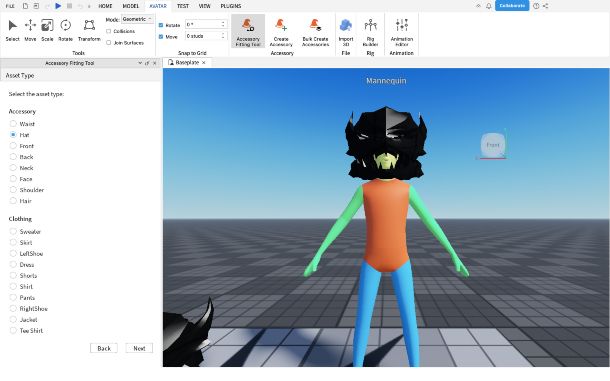Viewport: 610px width, 381px height.
Task: Select the Dress clothing option
Action: tap(13, 265)
